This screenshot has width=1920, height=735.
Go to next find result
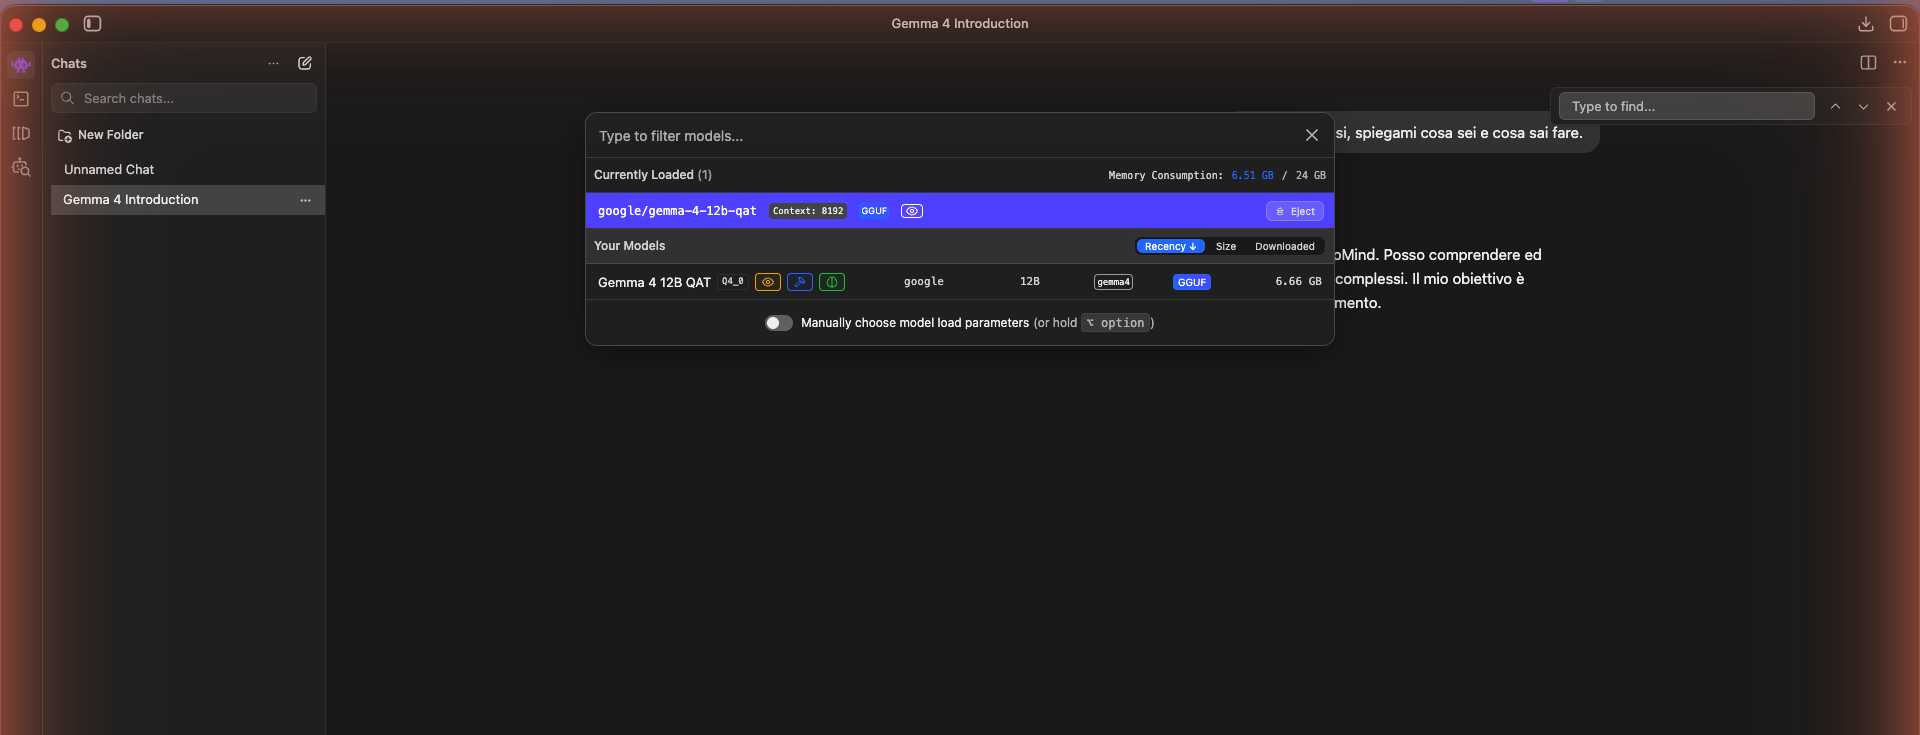click(1863, 106)
